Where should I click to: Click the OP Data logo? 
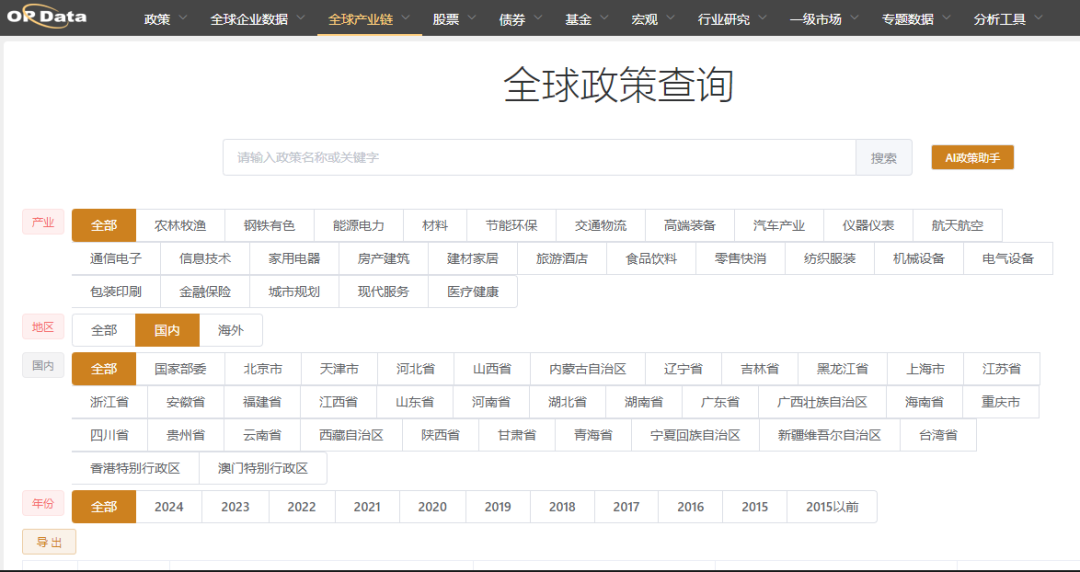pos(46,15)
